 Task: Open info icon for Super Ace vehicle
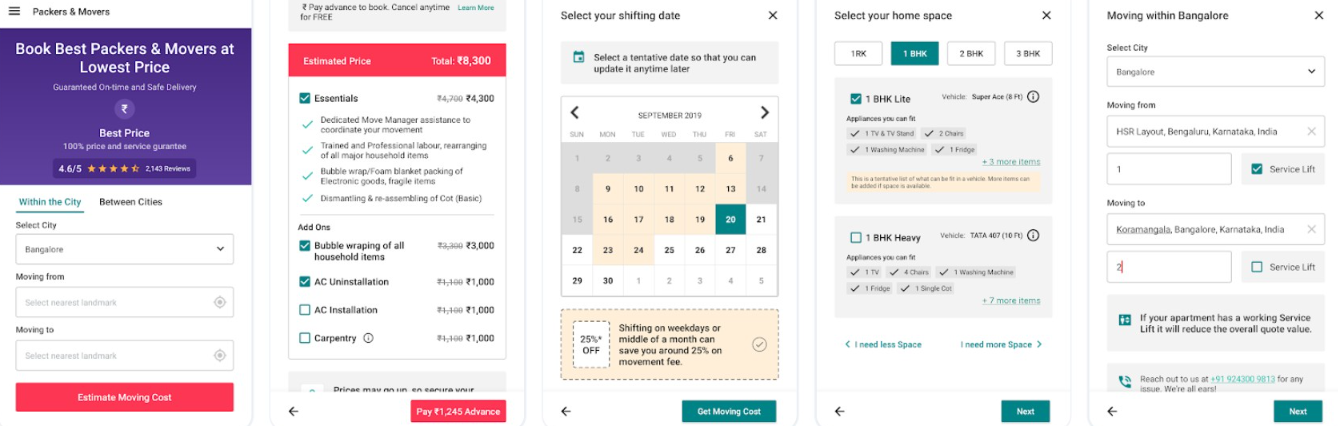[x=1033, y=97]
